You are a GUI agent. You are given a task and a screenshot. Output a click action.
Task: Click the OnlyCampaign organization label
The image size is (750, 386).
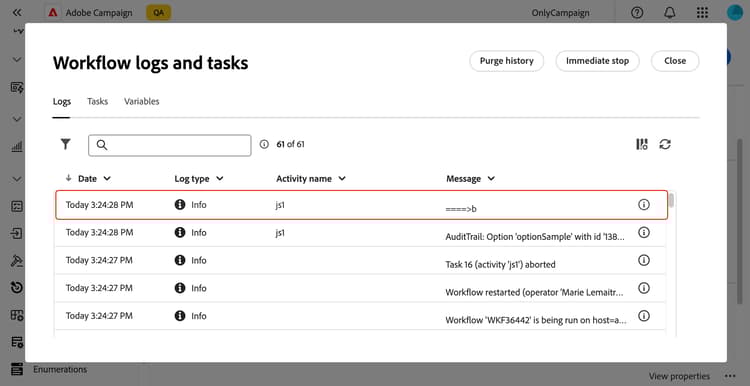[x=560, y=13]
